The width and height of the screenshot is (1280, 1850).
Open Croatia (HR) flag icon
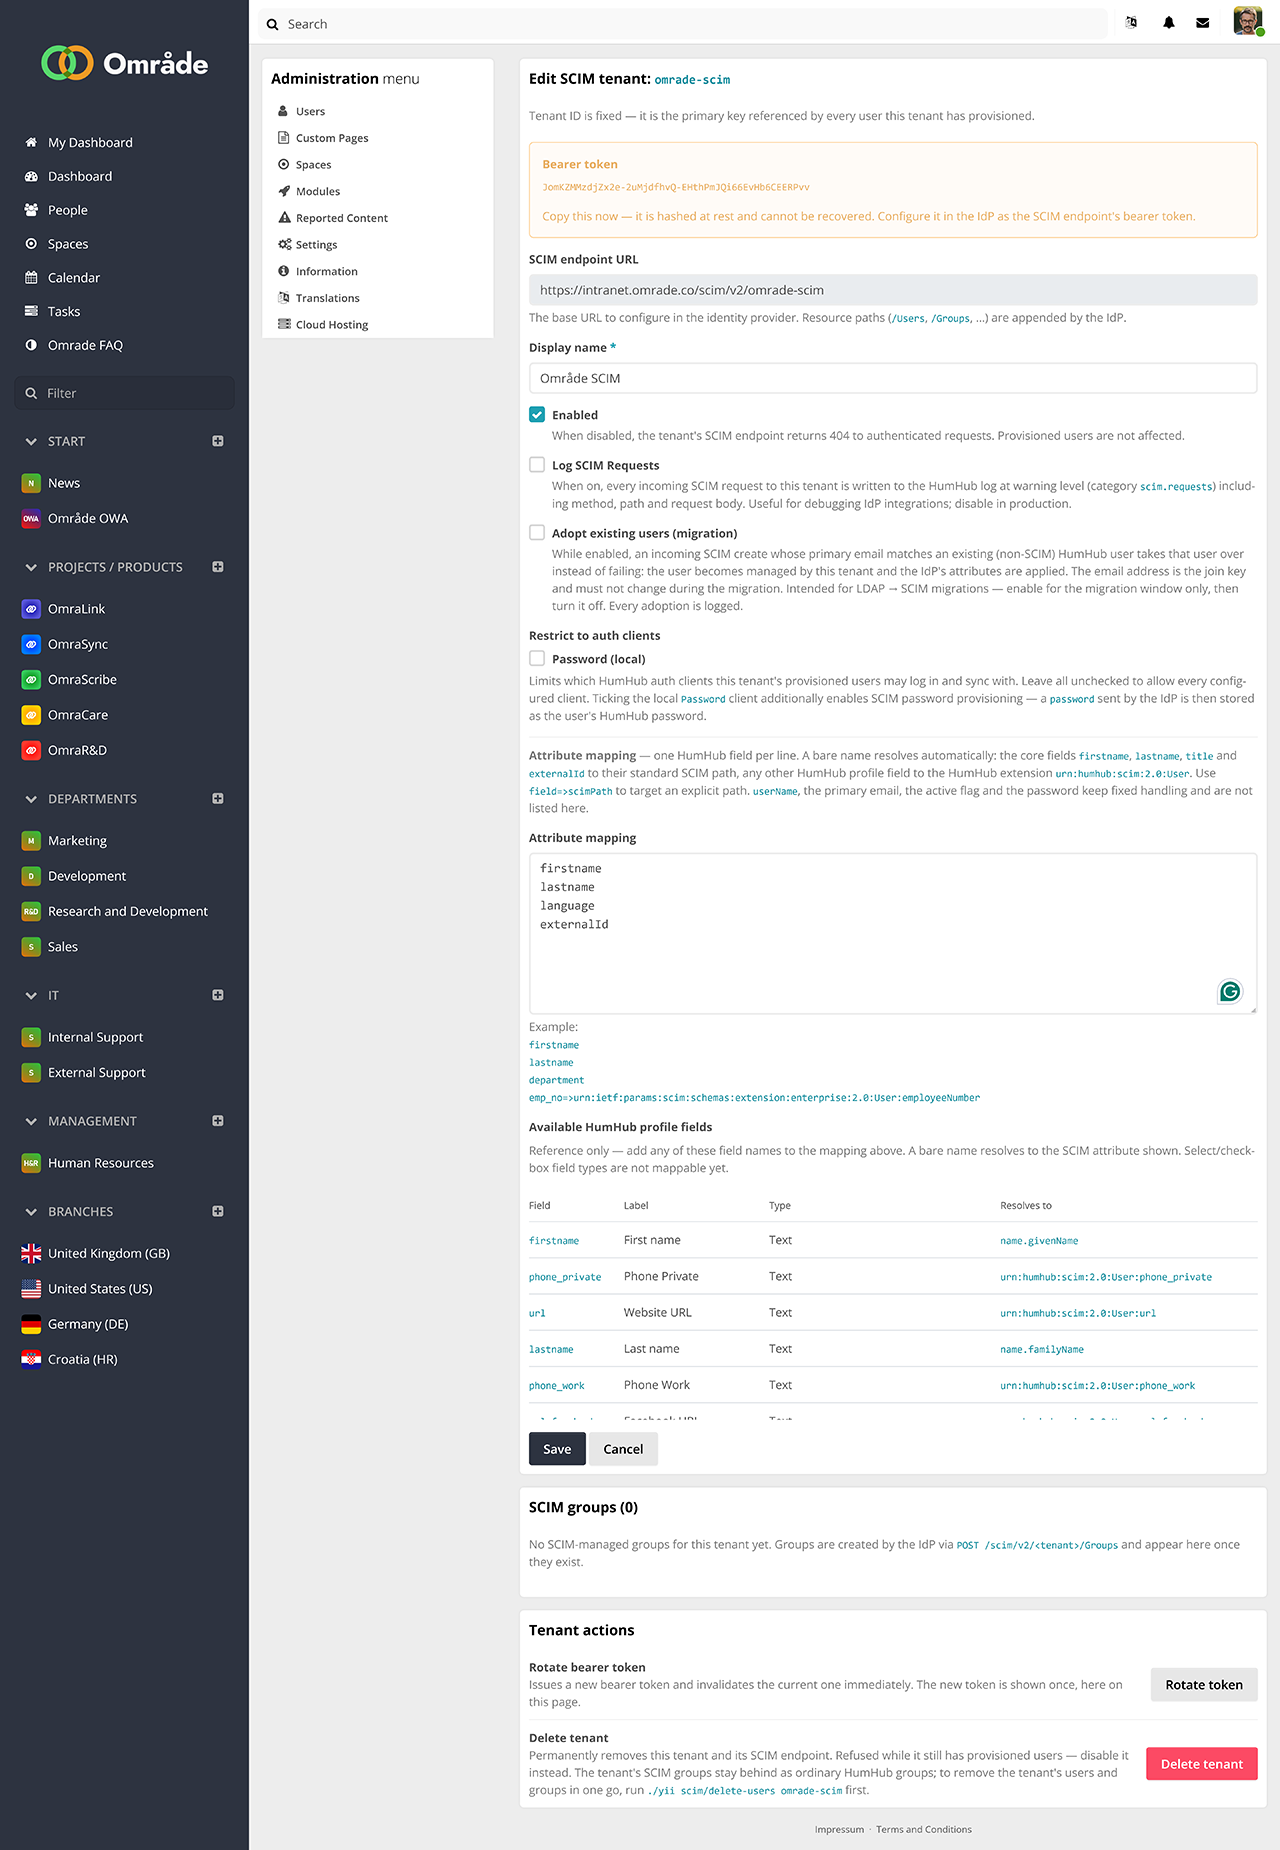tap(31, 1359)
